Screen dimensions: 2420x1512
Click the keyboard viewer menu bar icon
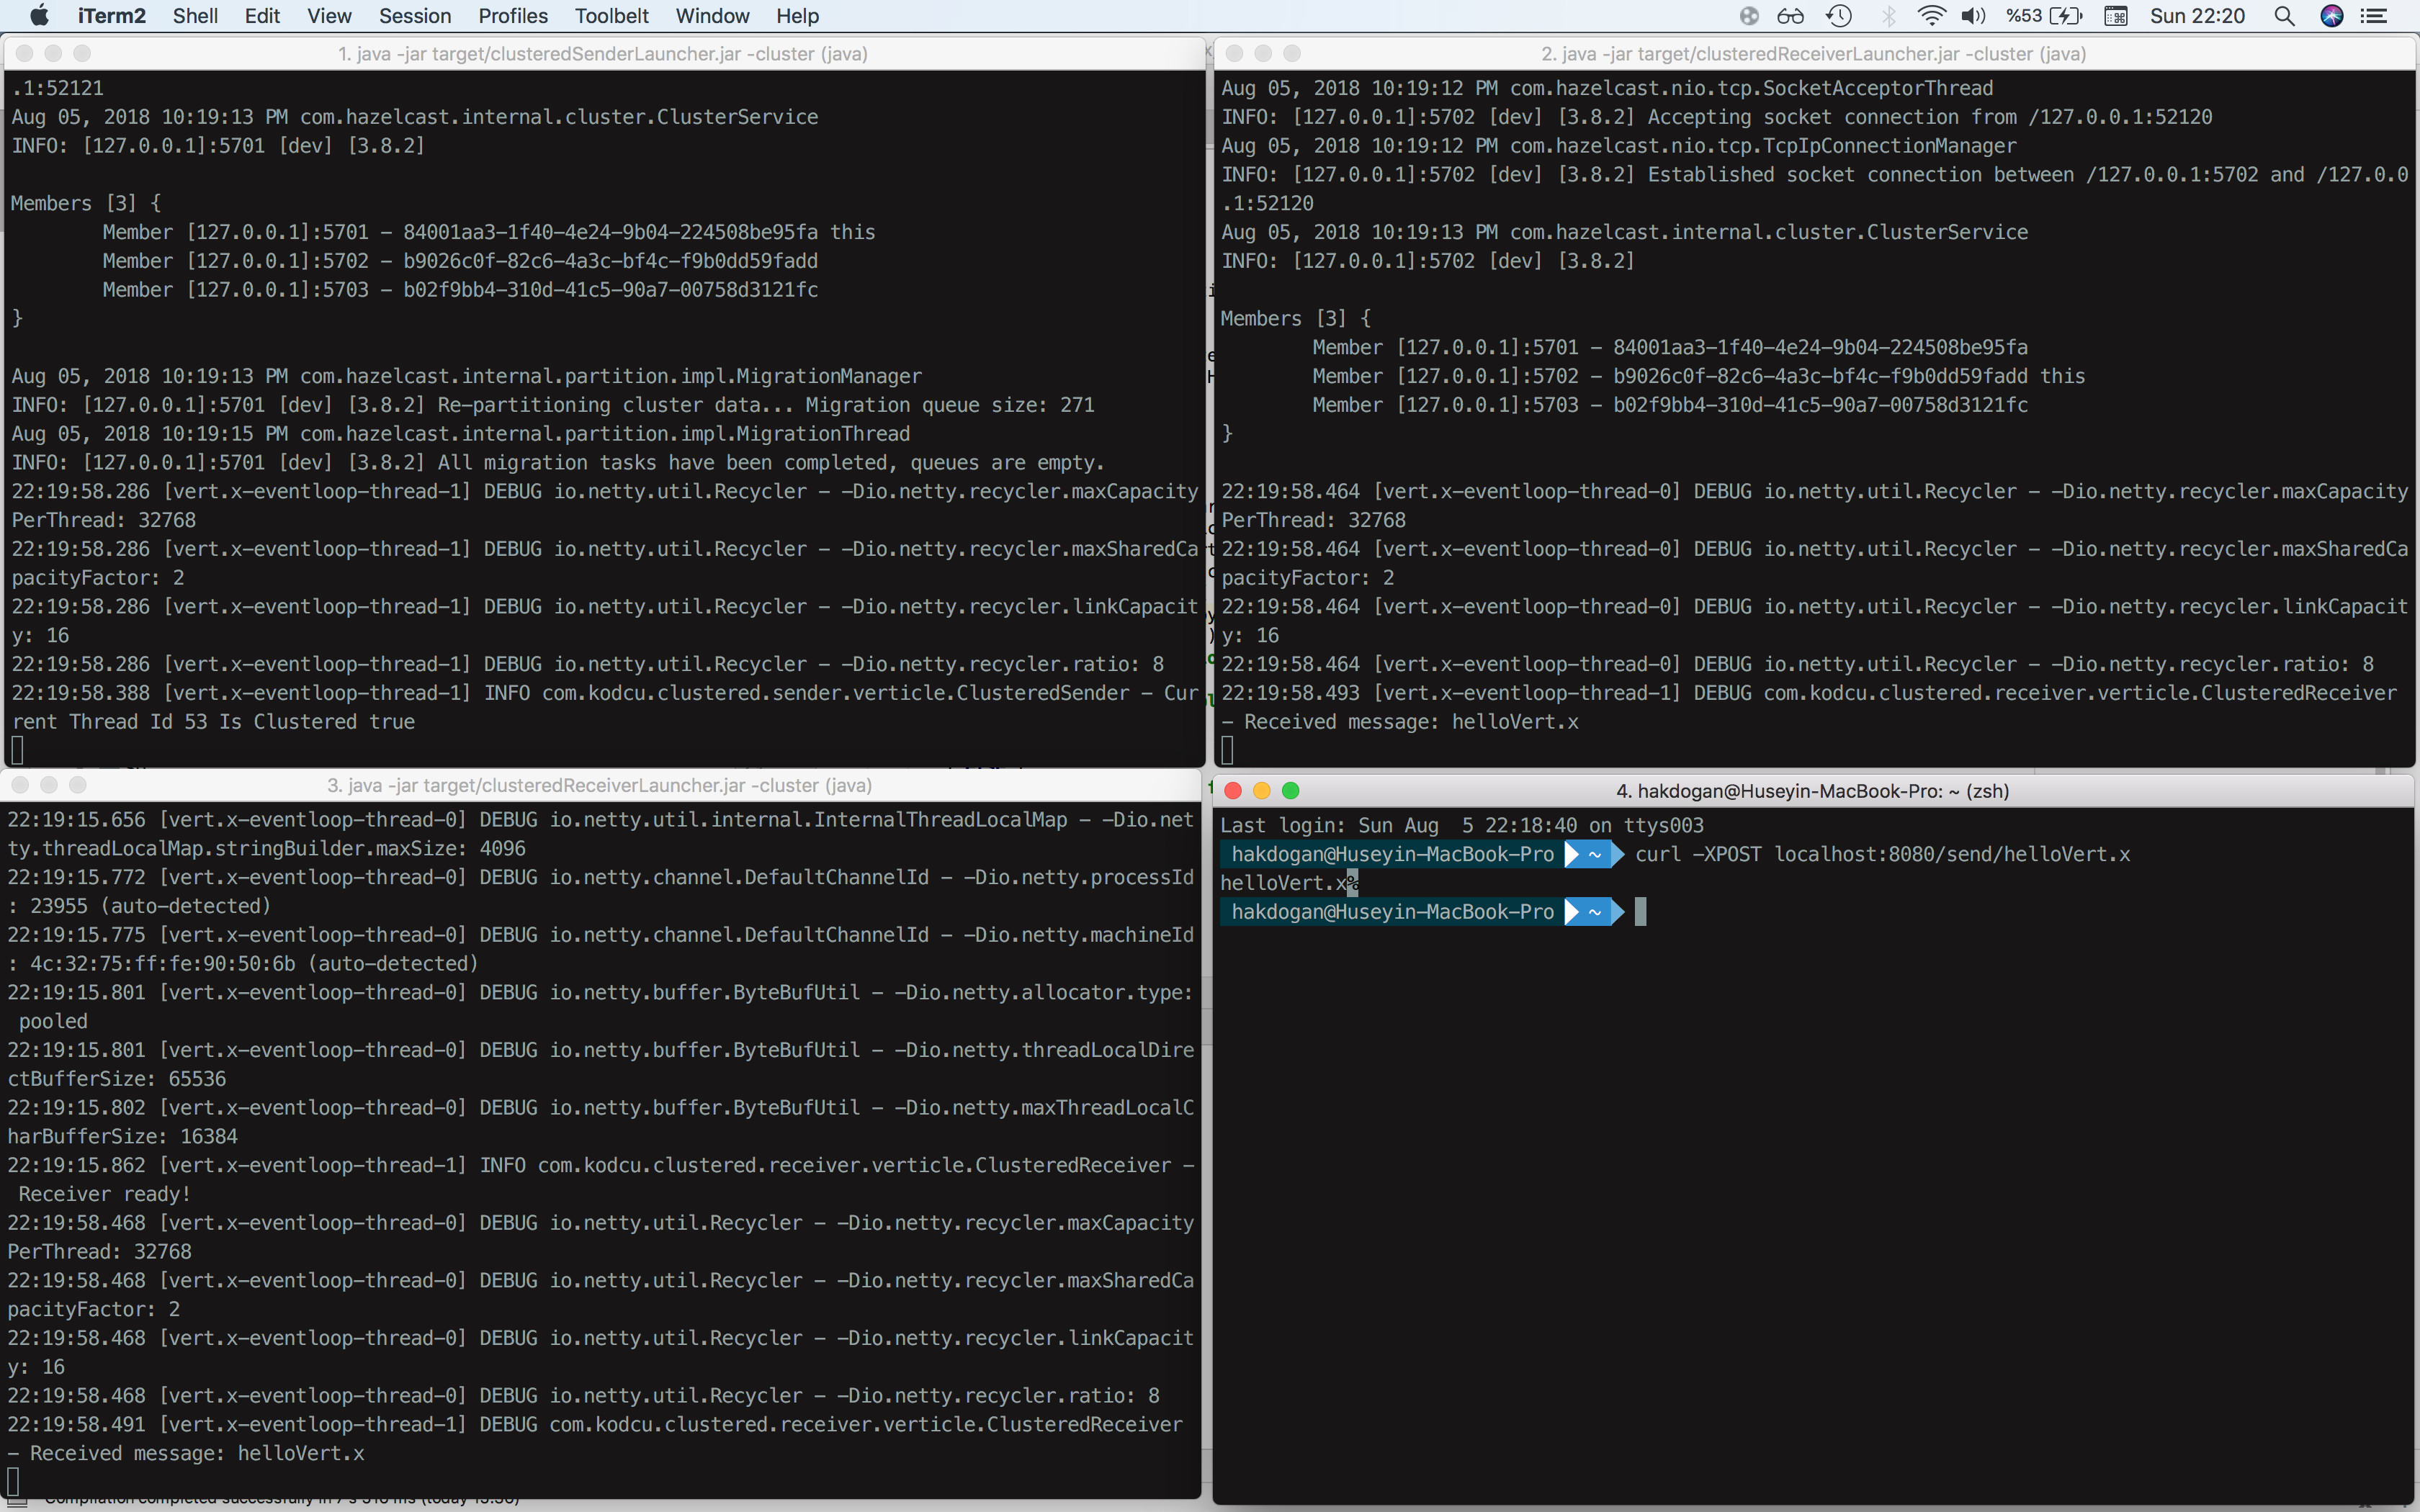(2115, 16)
